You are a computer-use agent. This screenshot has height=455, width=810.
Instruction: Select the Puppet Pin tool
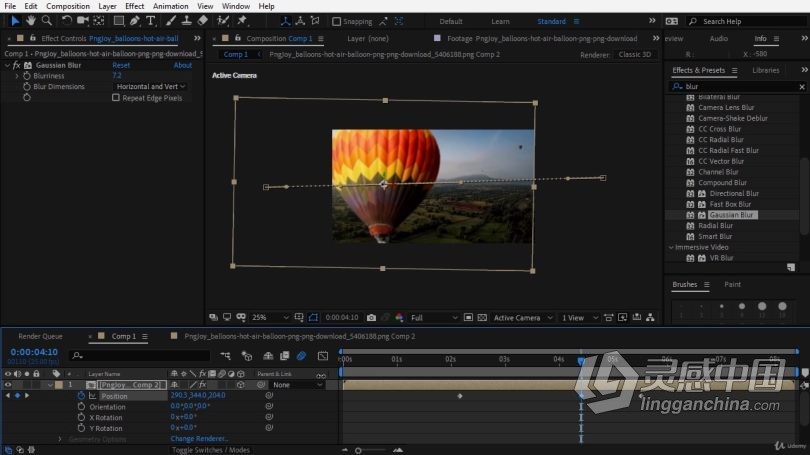(x=242, y=21)
